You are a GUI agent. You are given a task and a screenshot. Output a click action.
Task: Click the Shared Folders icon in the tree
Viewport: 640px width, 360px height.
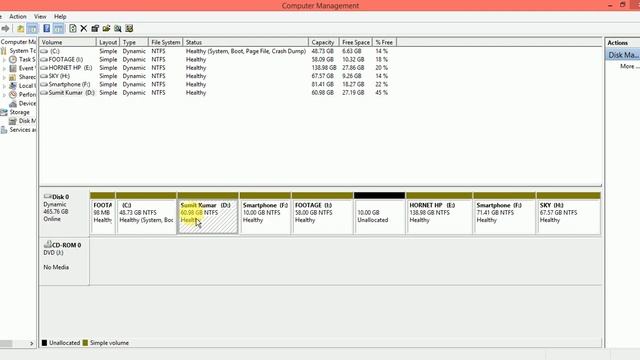click(13, 77)
